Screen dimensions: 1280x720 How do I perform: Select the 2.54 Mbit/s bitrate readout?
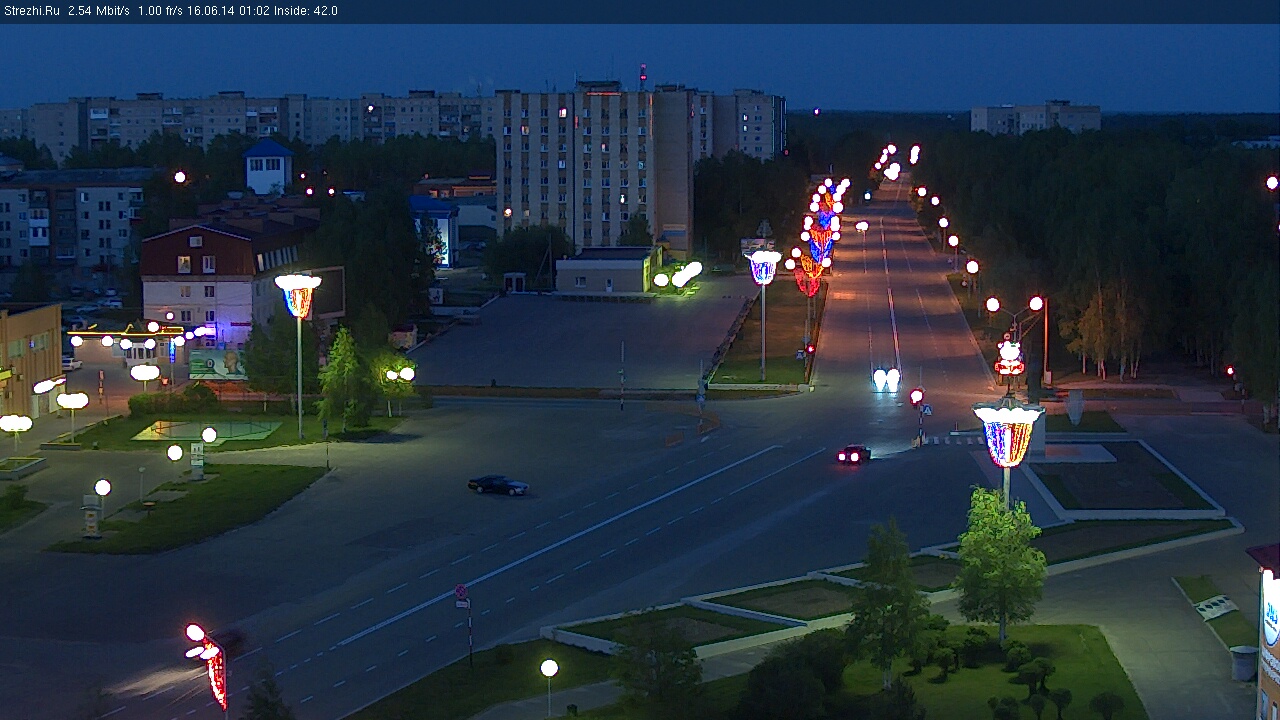pos(98,11)
